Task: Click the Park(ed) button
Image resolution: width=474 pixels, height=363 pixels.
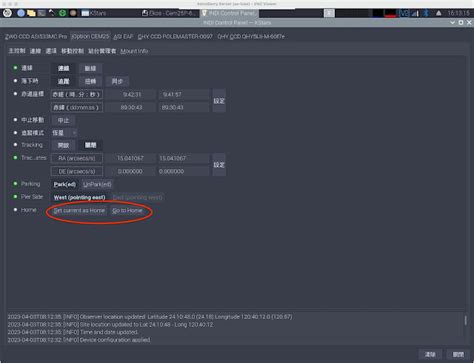Action: coord(65,184)
